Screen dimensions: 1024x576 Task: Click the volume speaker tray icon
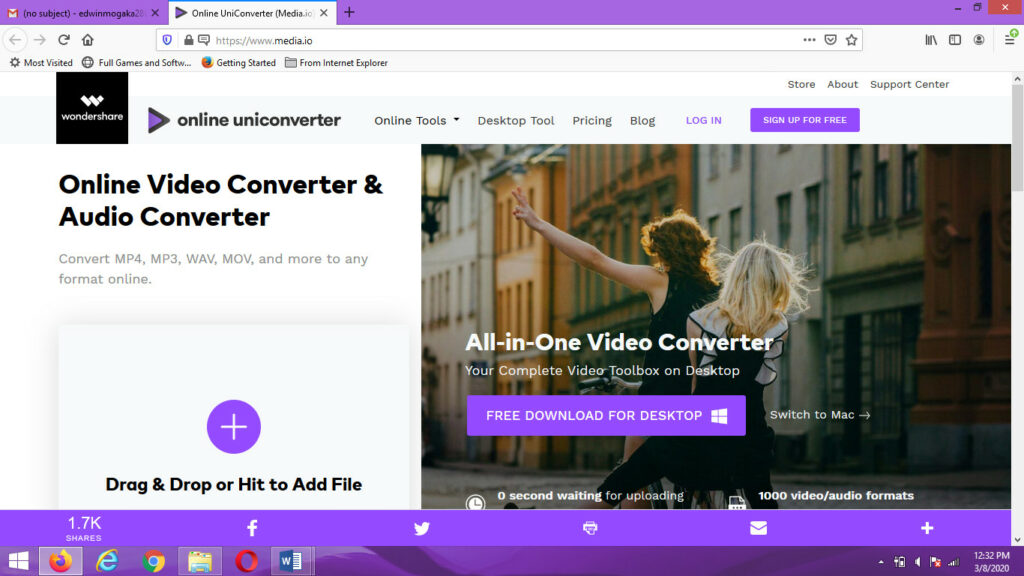click(x=918, y=562)
